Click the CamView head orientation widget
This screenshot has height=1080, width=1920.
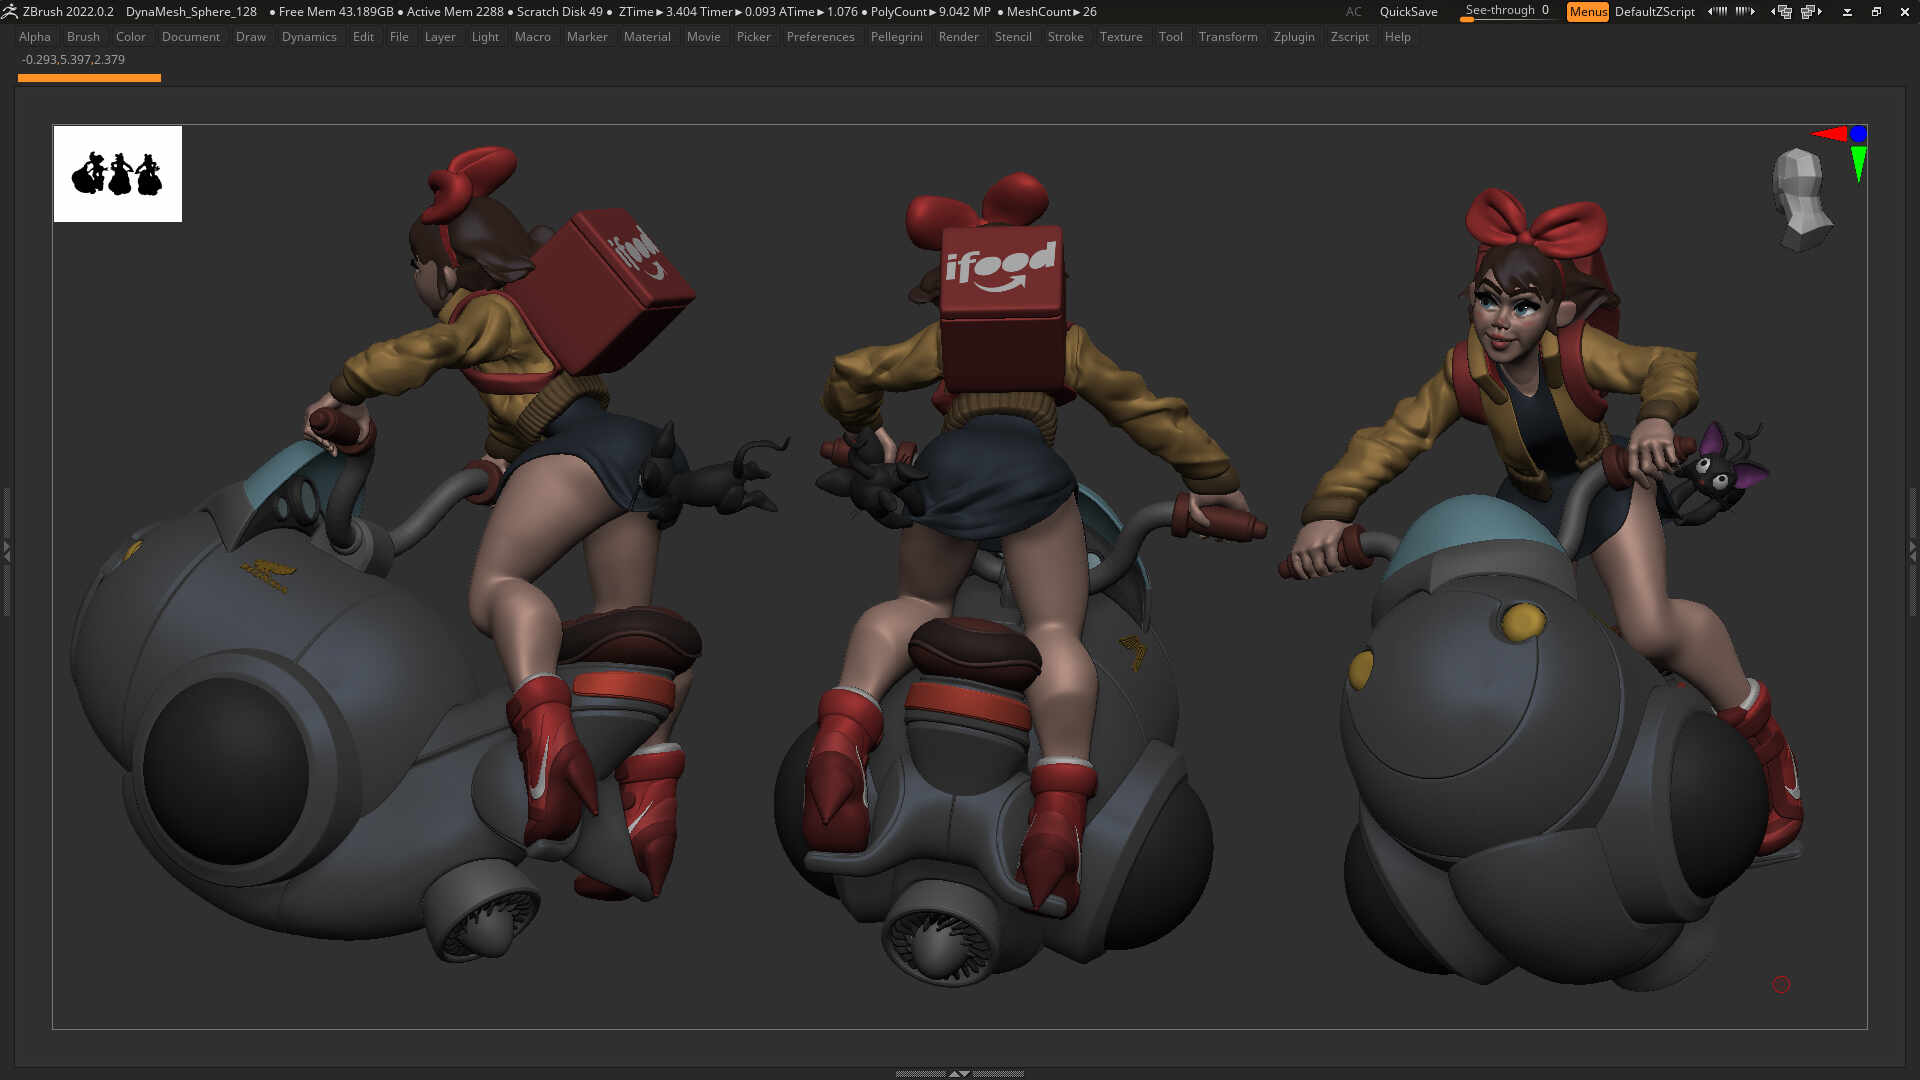(x=1801, y=199)
